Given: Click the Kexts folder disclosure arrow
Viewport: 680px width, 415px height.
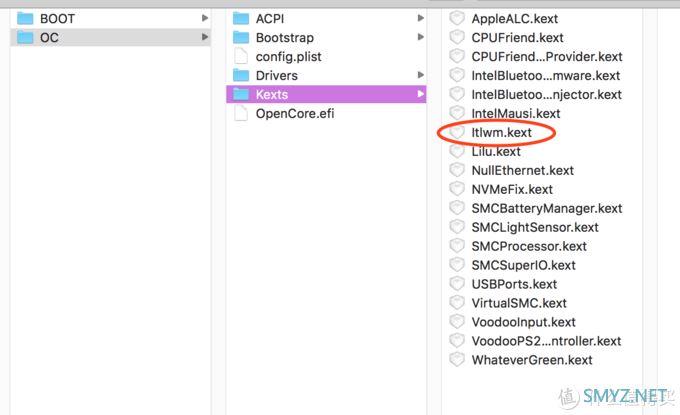Looking at the screenshot, I should (x=420, y=94).
